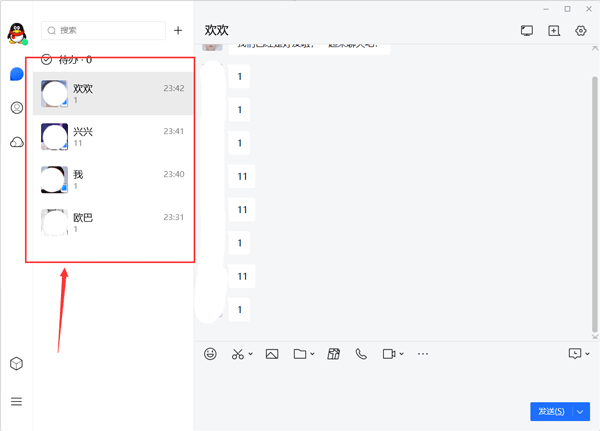600x431 pixels.
Task: Start a voice call with phone icon
Action: click(361, 354)
